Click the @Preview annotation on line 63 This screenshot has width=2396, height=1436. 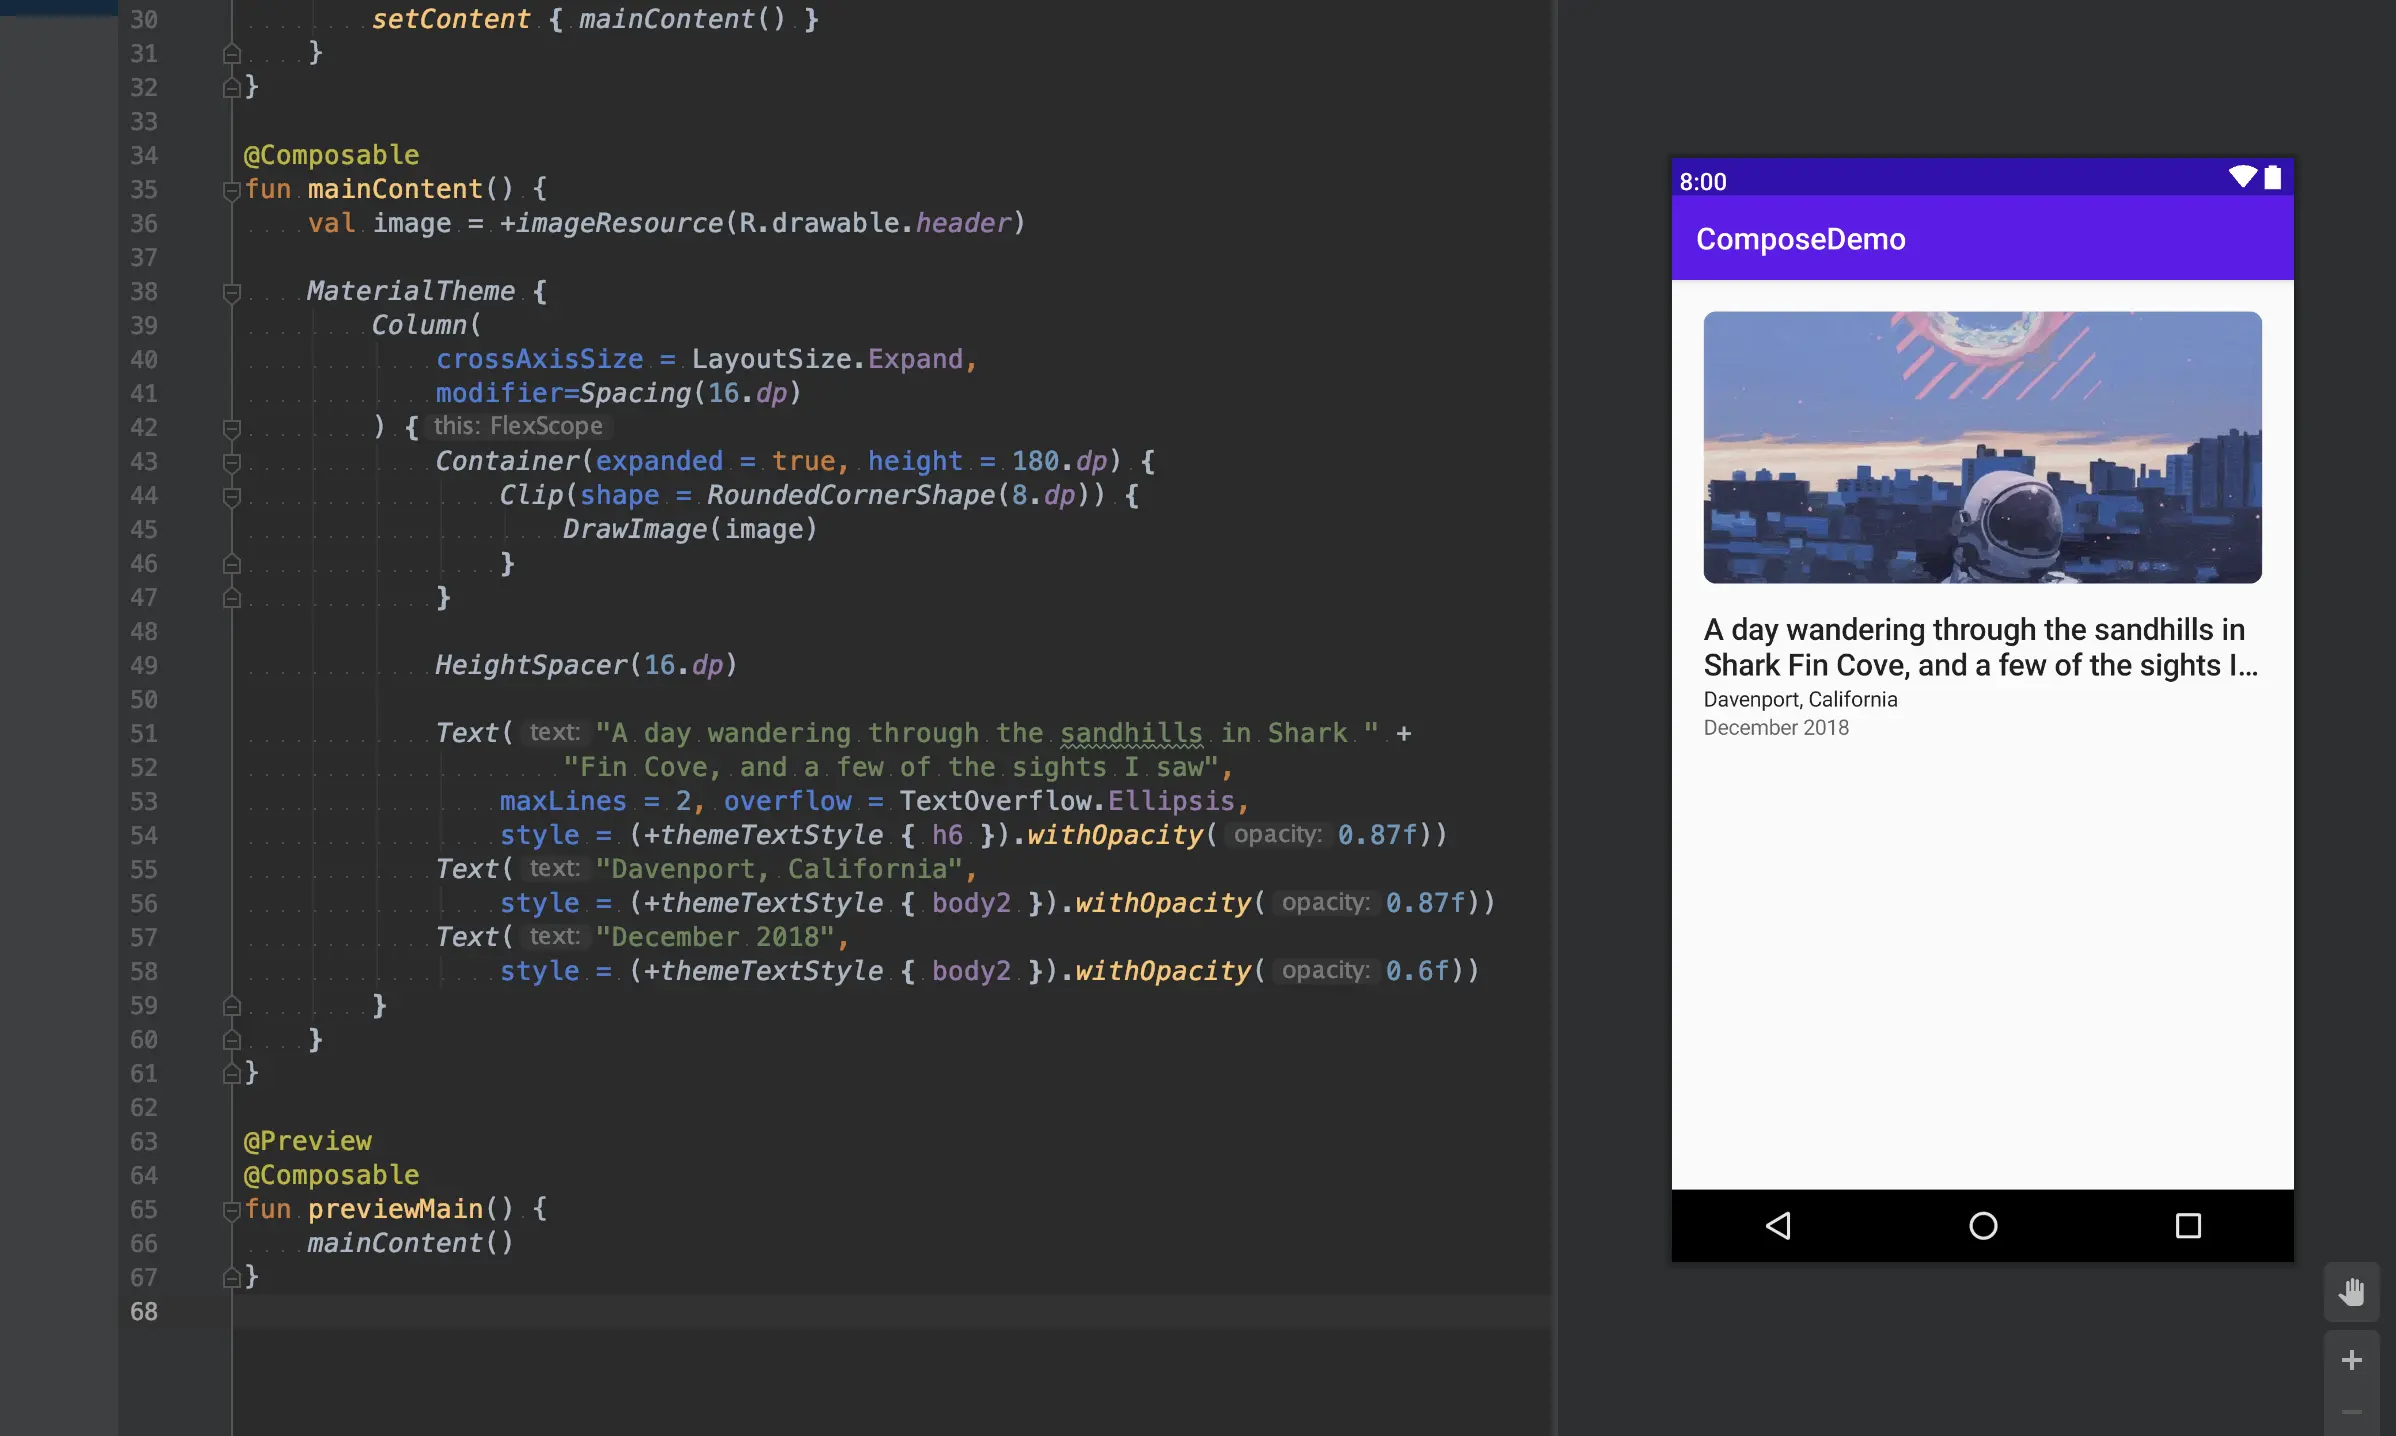point(307,1141)
